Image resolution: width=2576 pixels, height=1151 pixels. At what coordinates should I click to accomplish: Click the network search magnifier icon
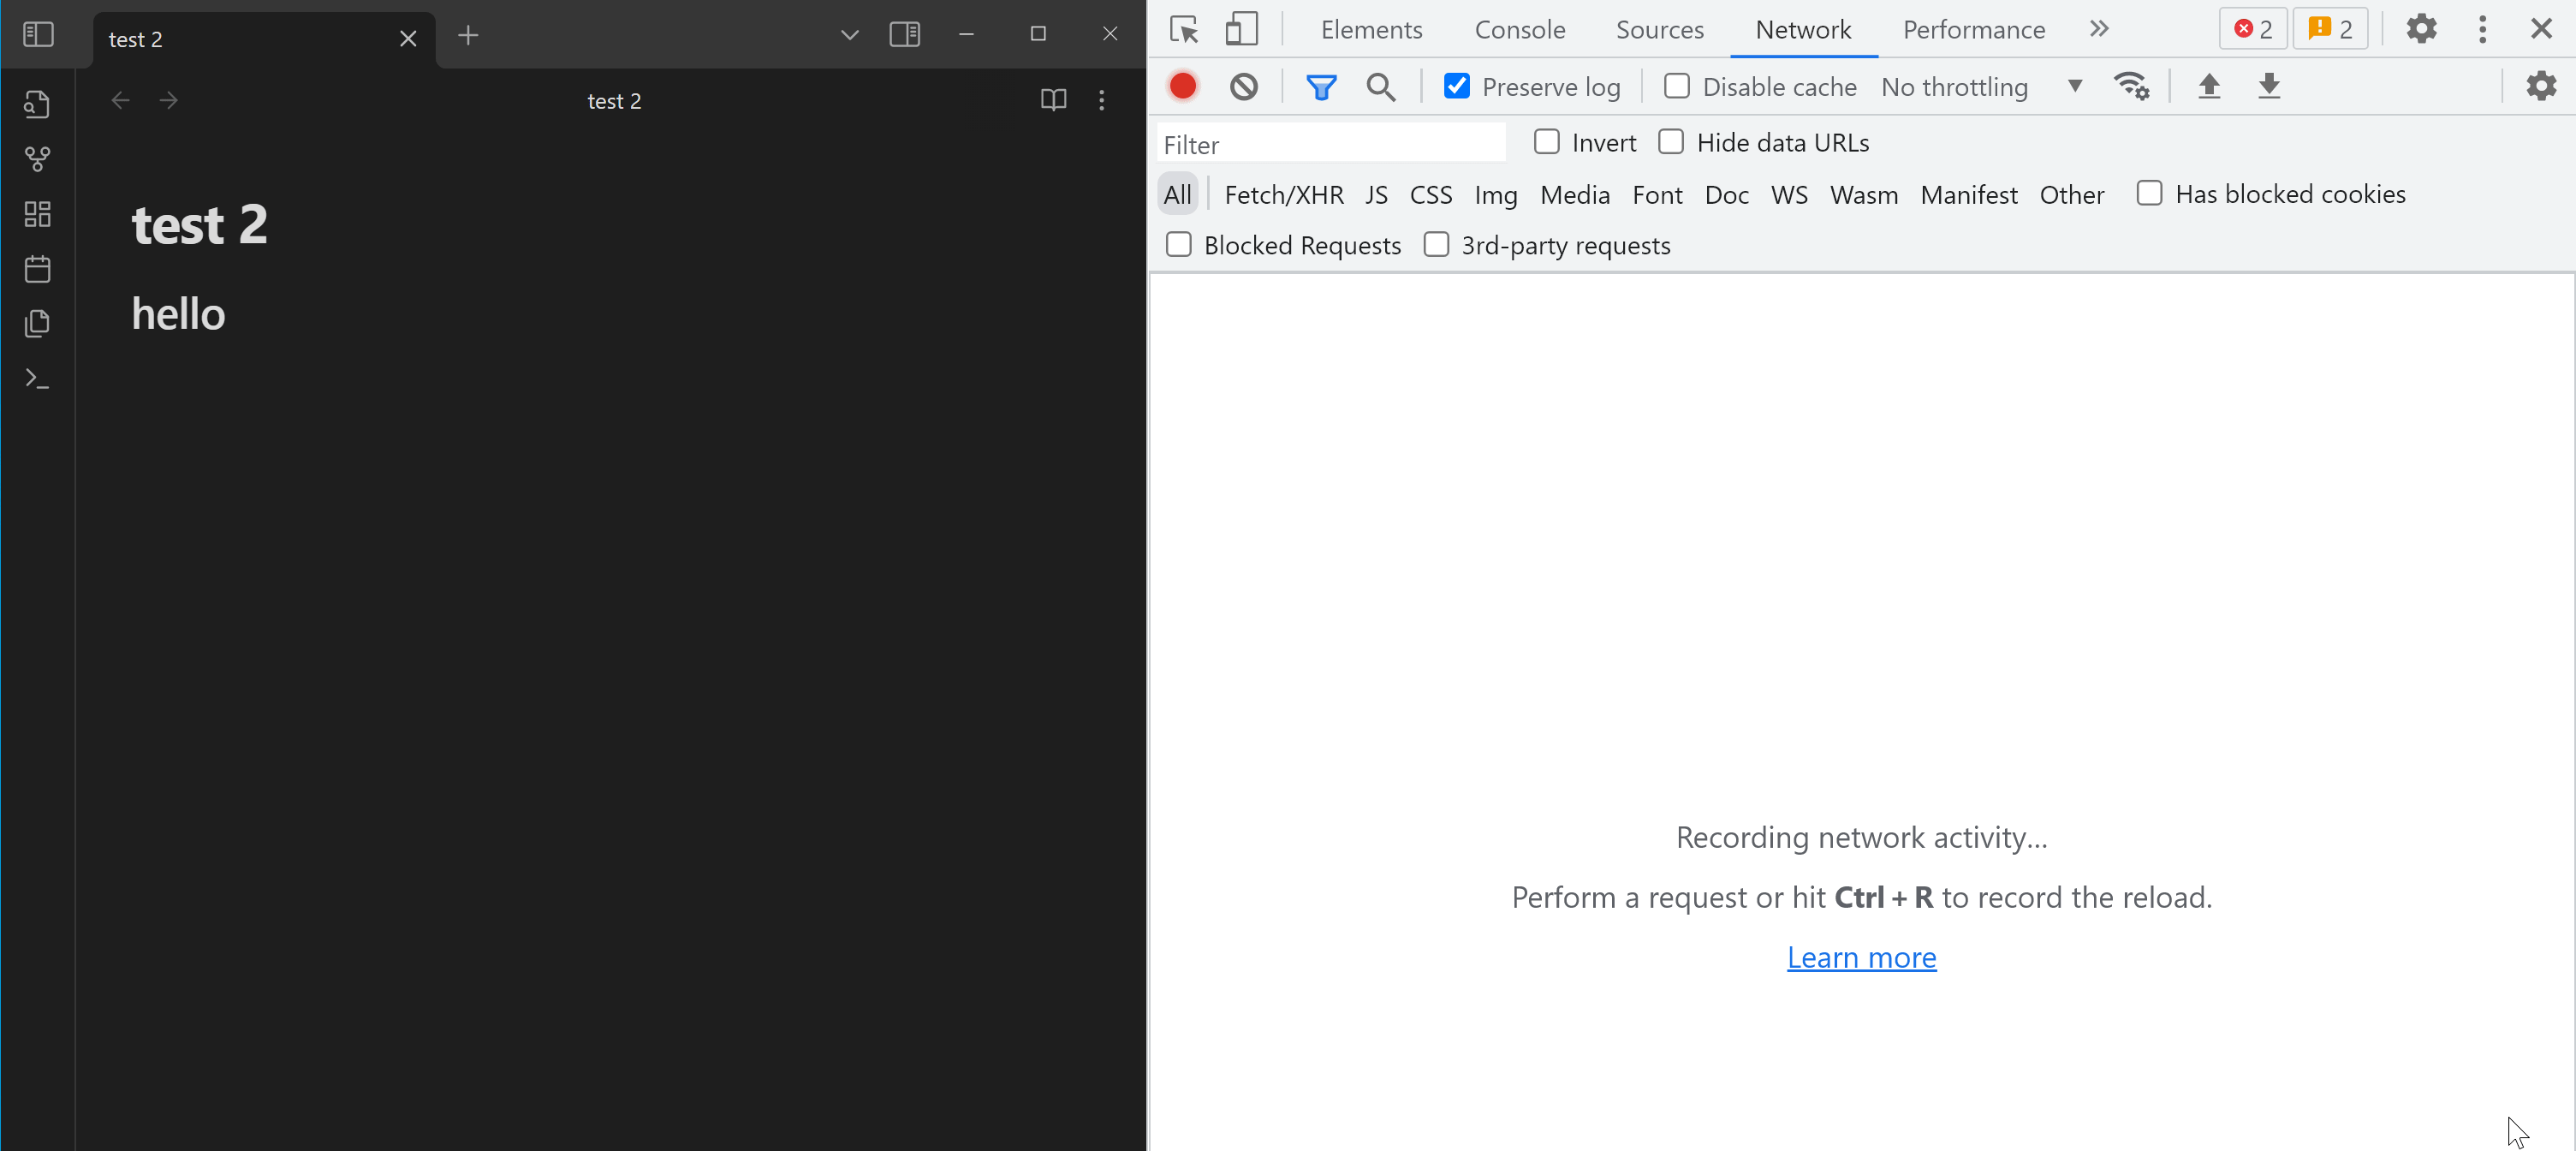coord(1380,87)
